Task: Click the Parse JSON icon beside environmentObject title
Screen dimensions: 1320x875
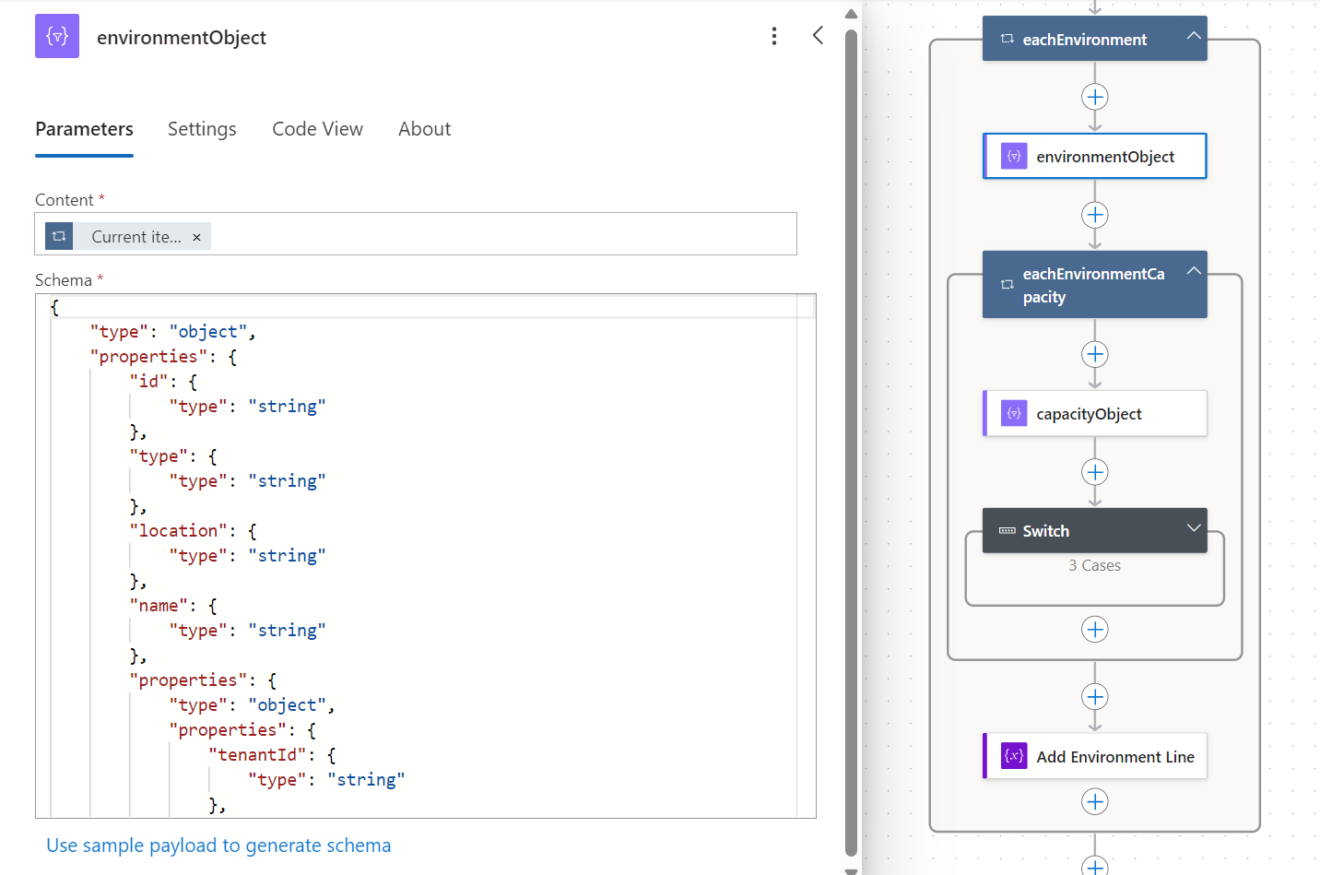Action: click(57, 36)
